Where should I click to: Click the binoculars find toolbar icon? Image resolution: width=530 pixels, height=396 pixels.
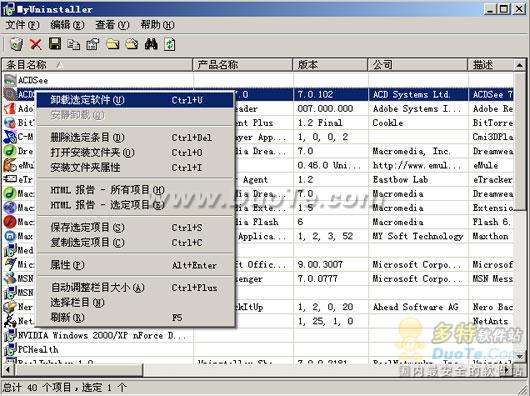click(x=151, y=44)
